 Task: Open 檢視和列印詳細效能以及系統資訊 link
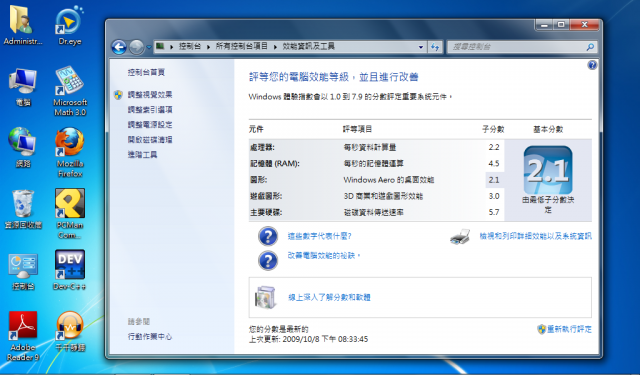[536, 236]
